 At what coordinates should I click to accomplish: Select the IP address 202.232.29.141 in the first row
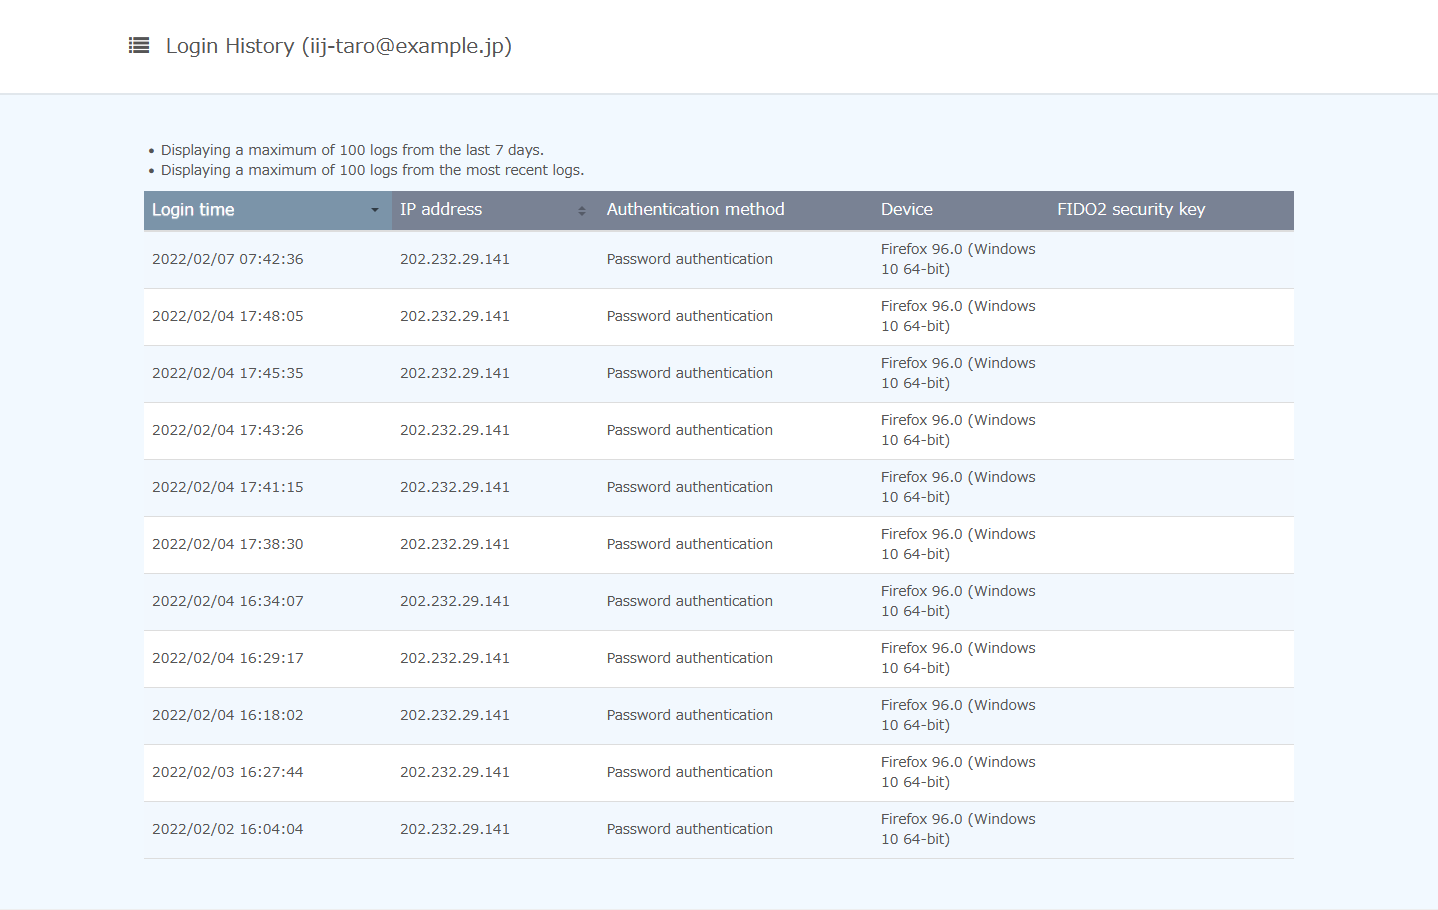click(454, 258)
